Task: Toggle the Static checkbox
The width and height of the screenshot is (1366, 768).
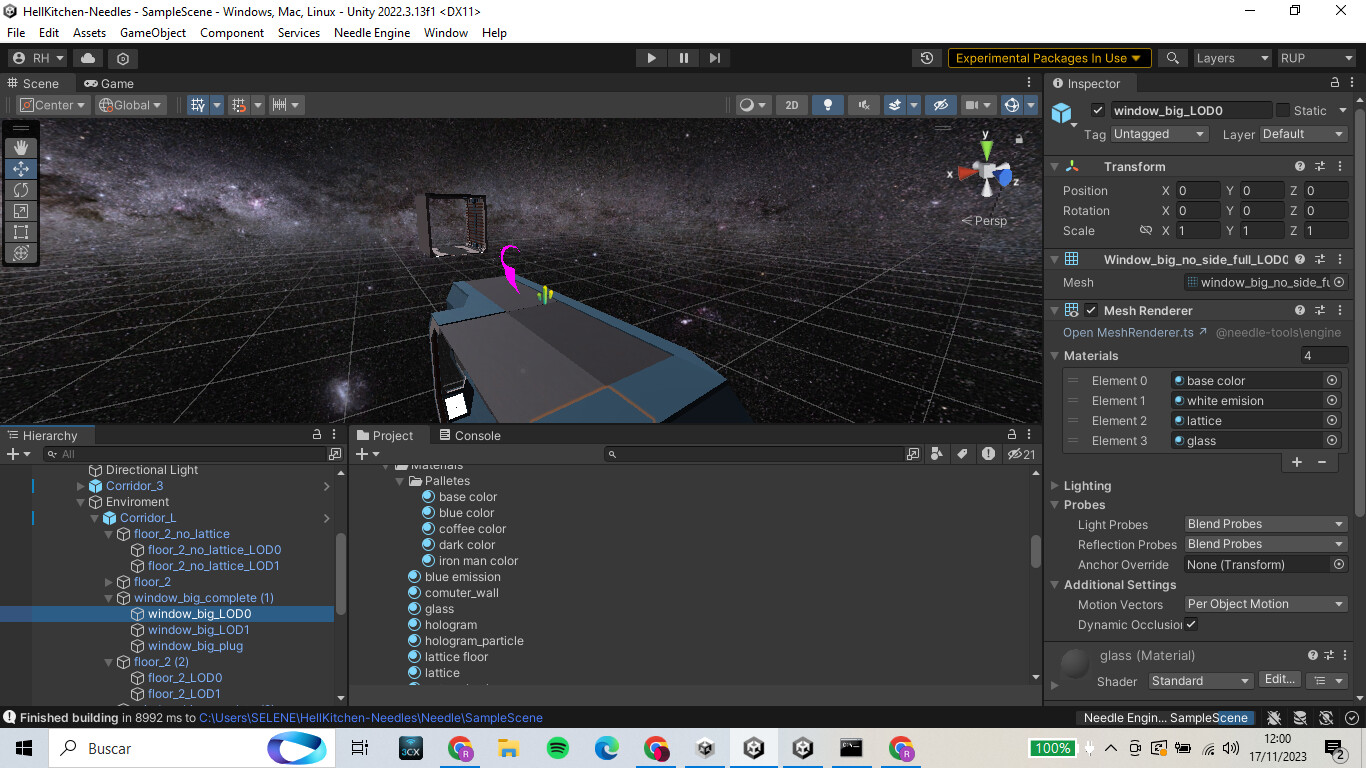Action: (1283, 111)
